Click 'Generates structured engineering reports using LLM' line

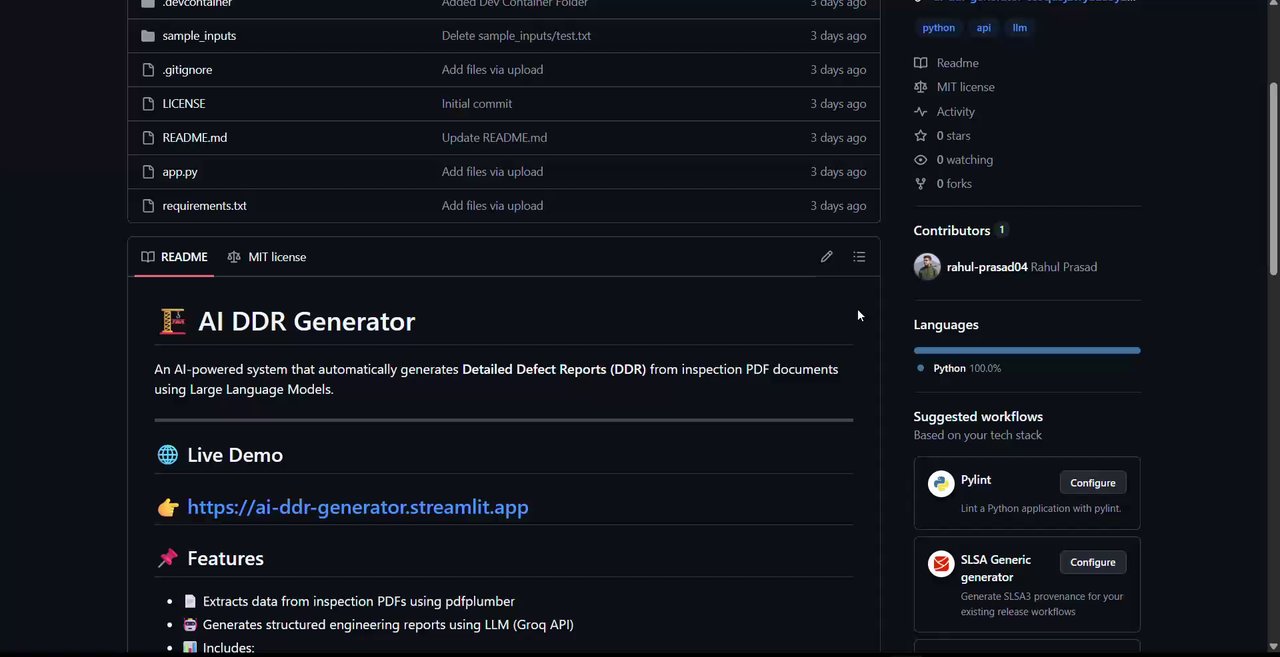(388, 624)
